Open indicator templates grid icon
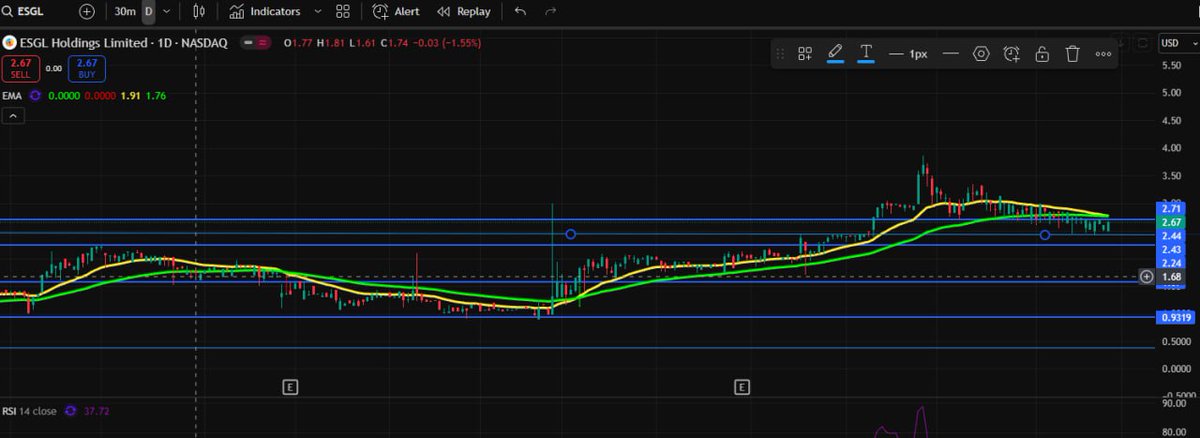The width and height of the screenshot is (1200, 438). (x=343, y=12)
